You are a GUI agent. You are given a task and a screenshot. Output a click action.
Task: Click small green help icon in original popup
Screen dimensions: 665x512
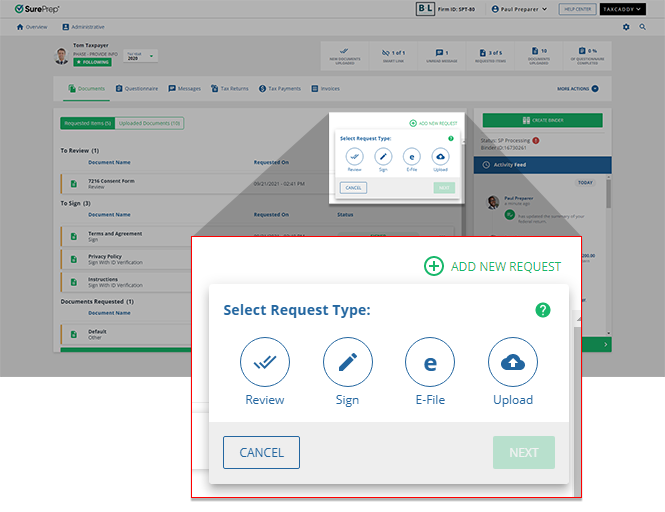point(451,138)
